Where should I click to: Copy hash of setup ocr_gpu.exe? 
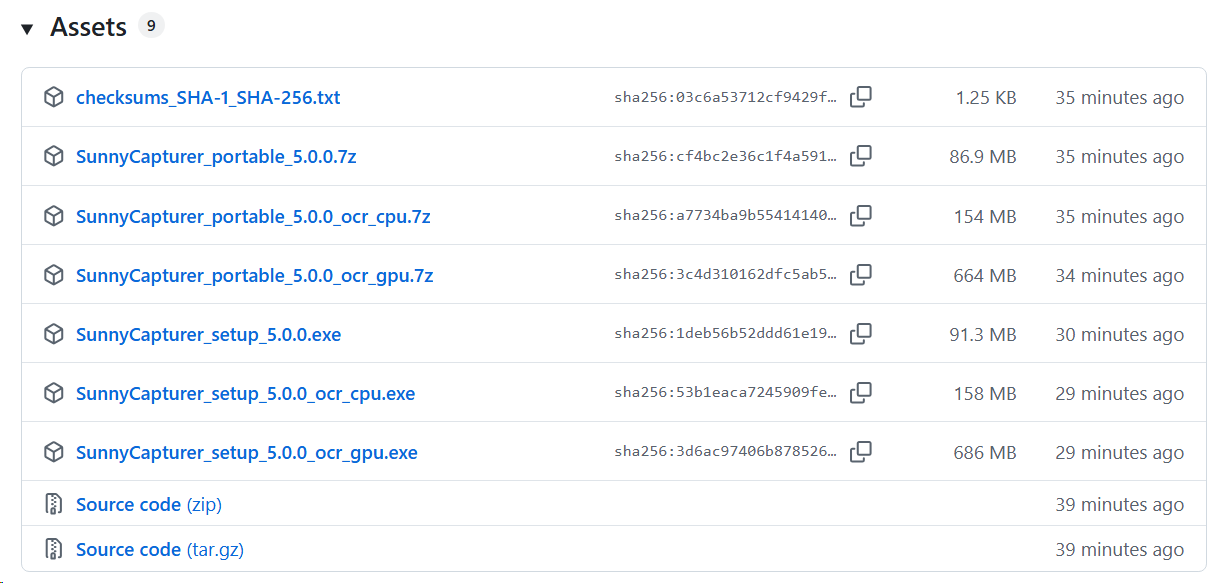click(x=860, y=452)
